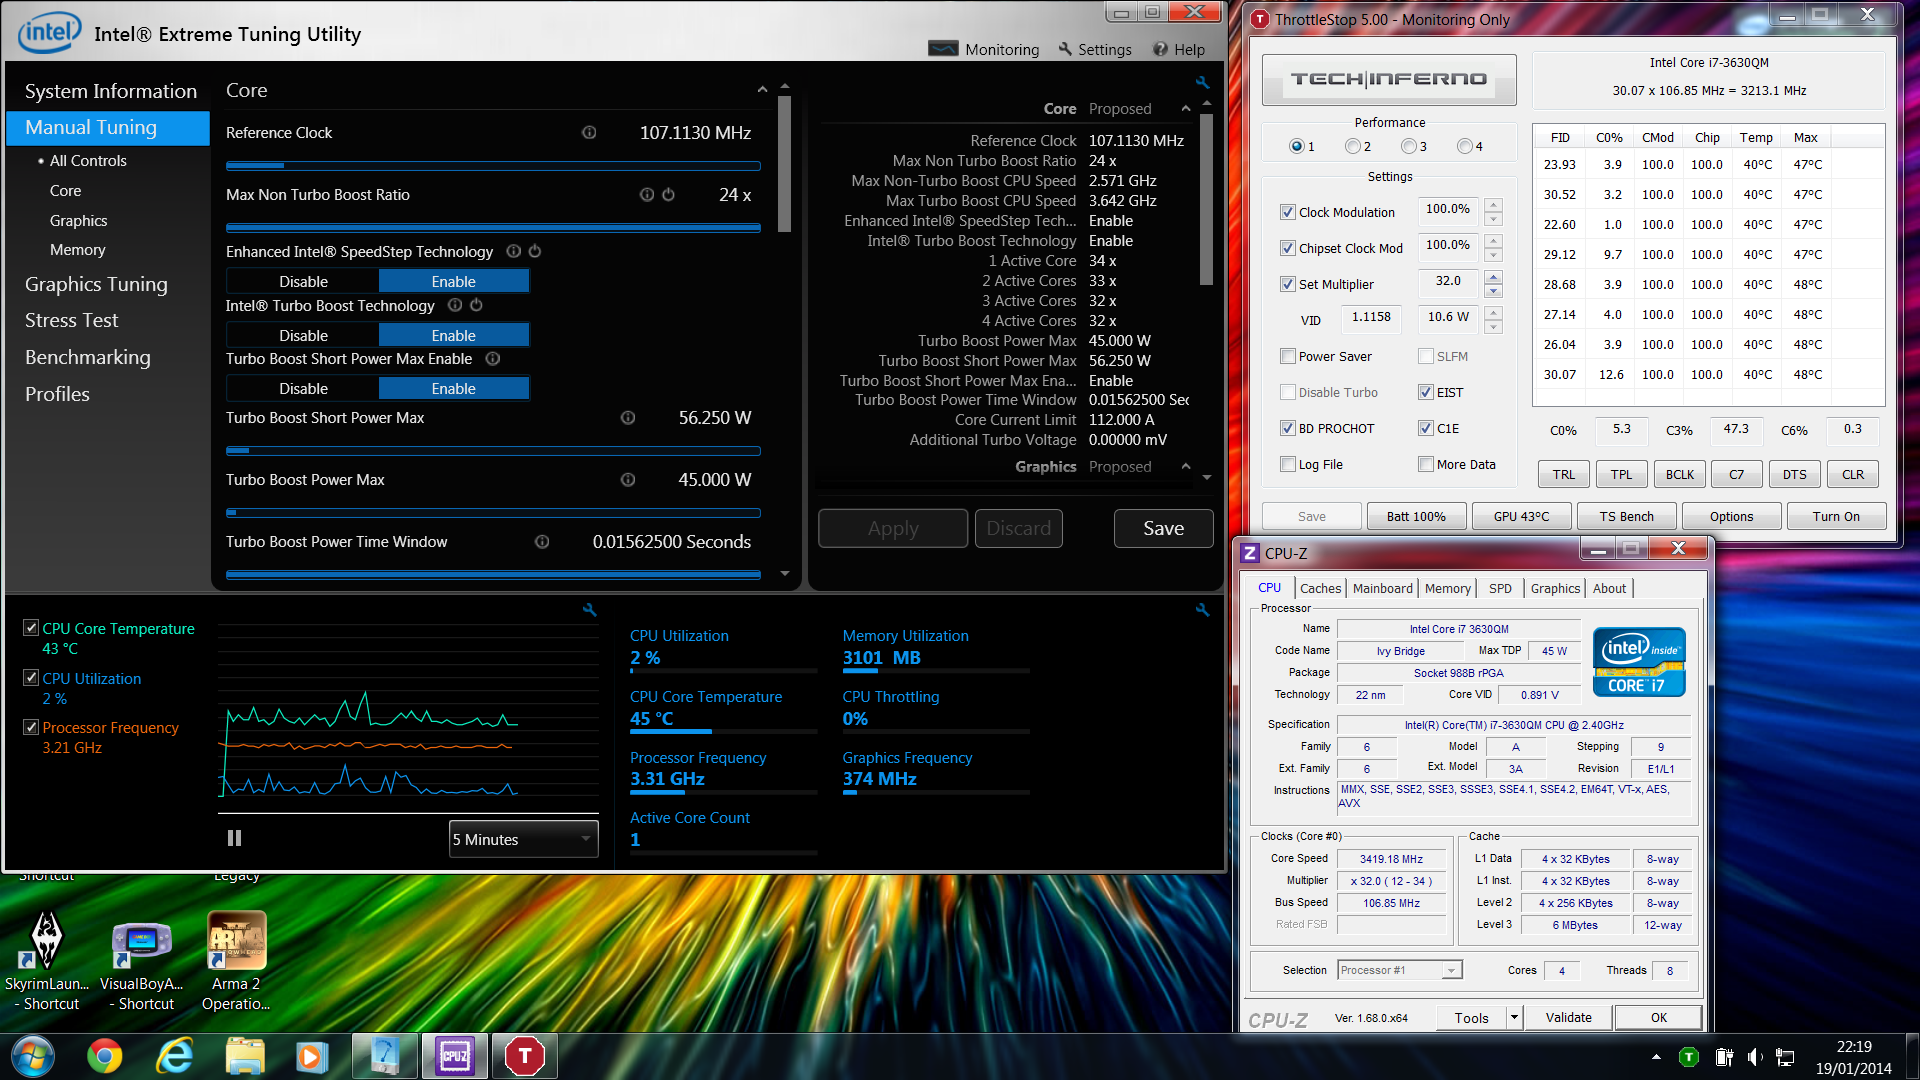Toggle Set Multiplier checkbox
The height and width of the screenshot is (1080, 1920).
1288,284
